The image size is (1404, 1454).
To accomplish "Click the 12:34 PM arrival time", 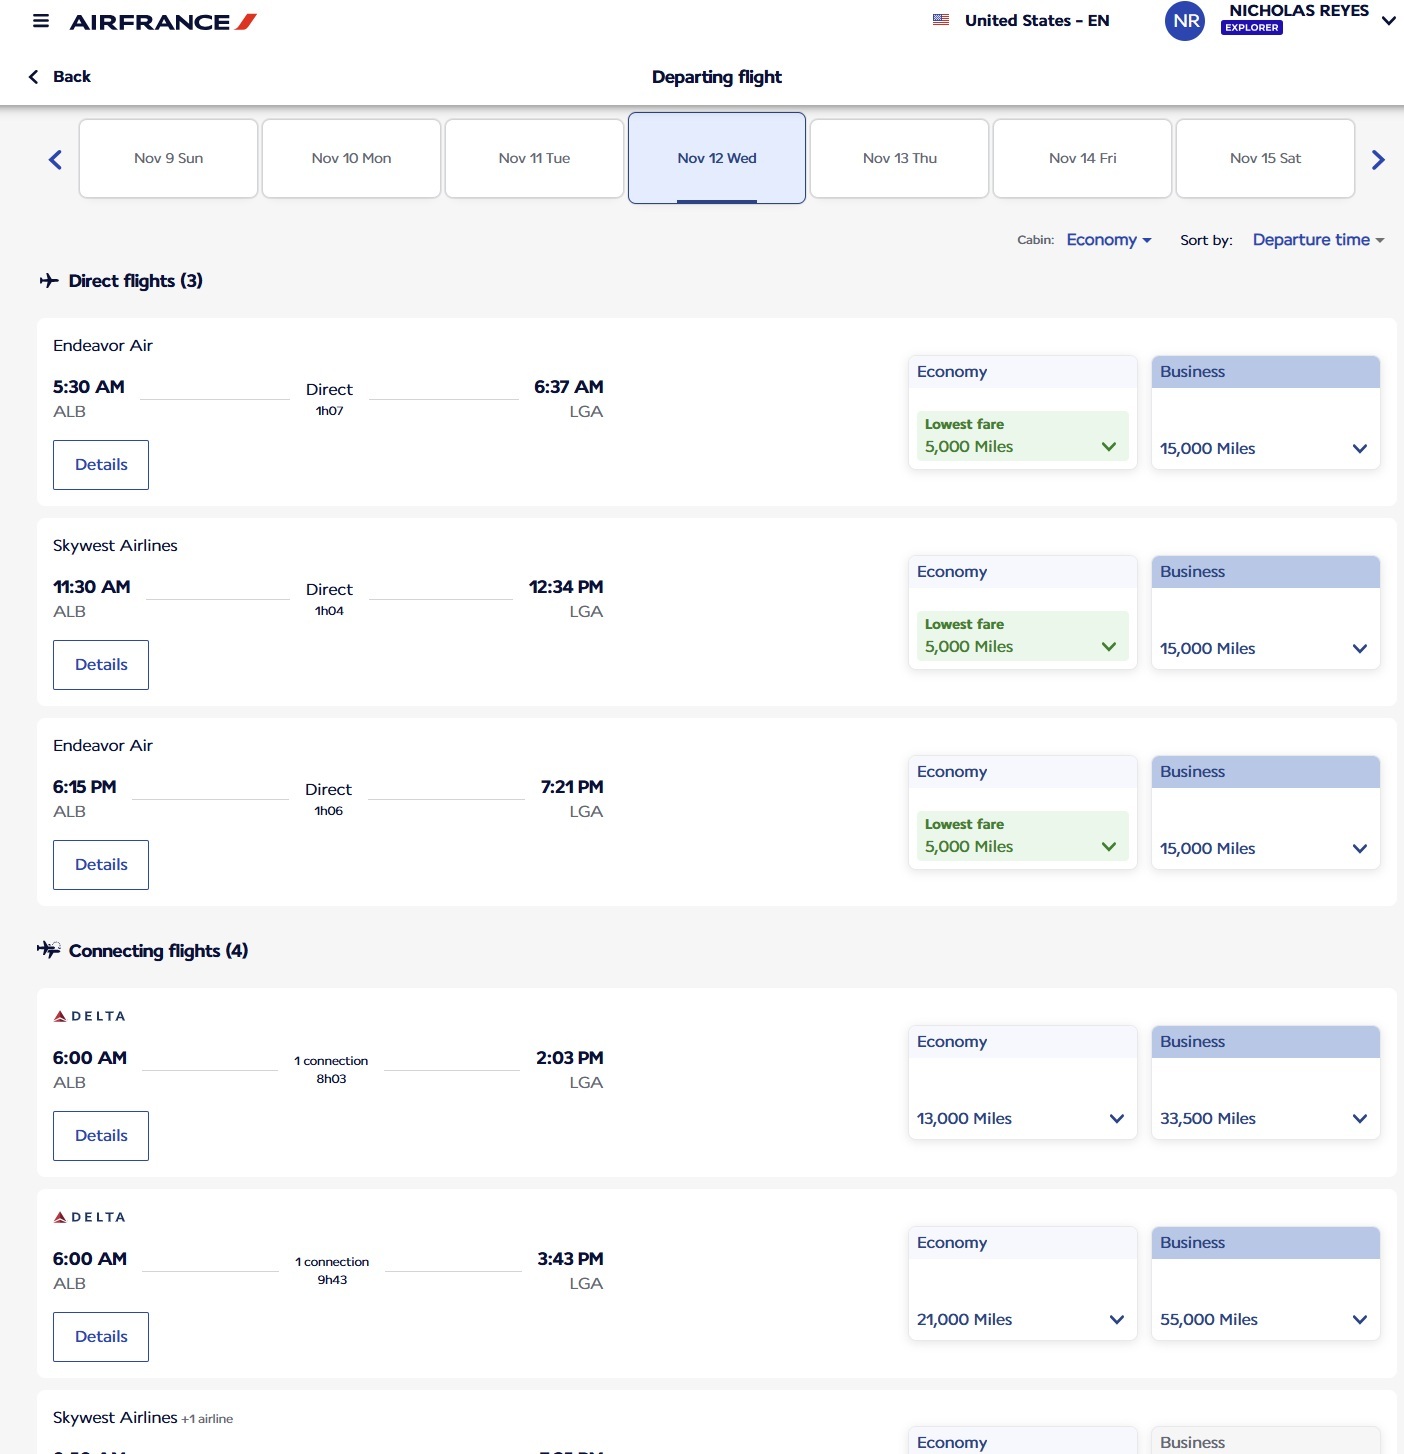I will tap(566, 587).
